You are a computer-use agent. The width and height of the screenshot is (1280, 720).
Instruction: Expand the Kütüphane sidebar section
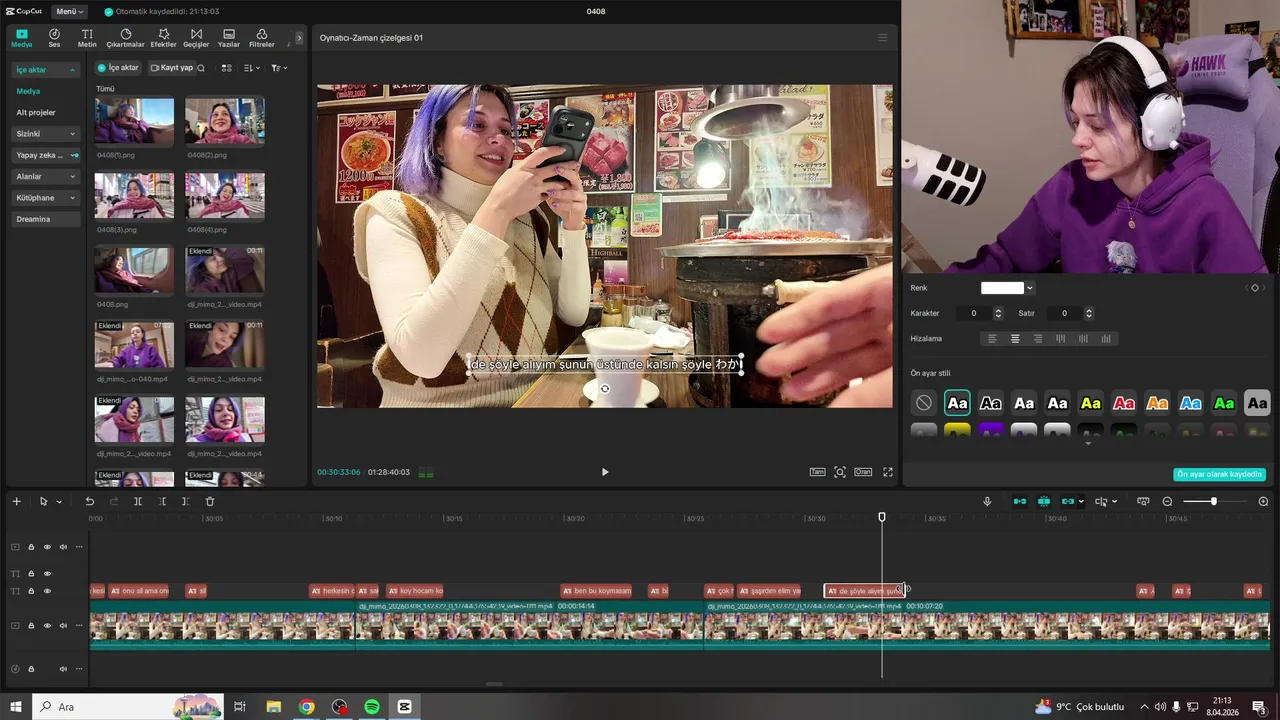point(45,198)
